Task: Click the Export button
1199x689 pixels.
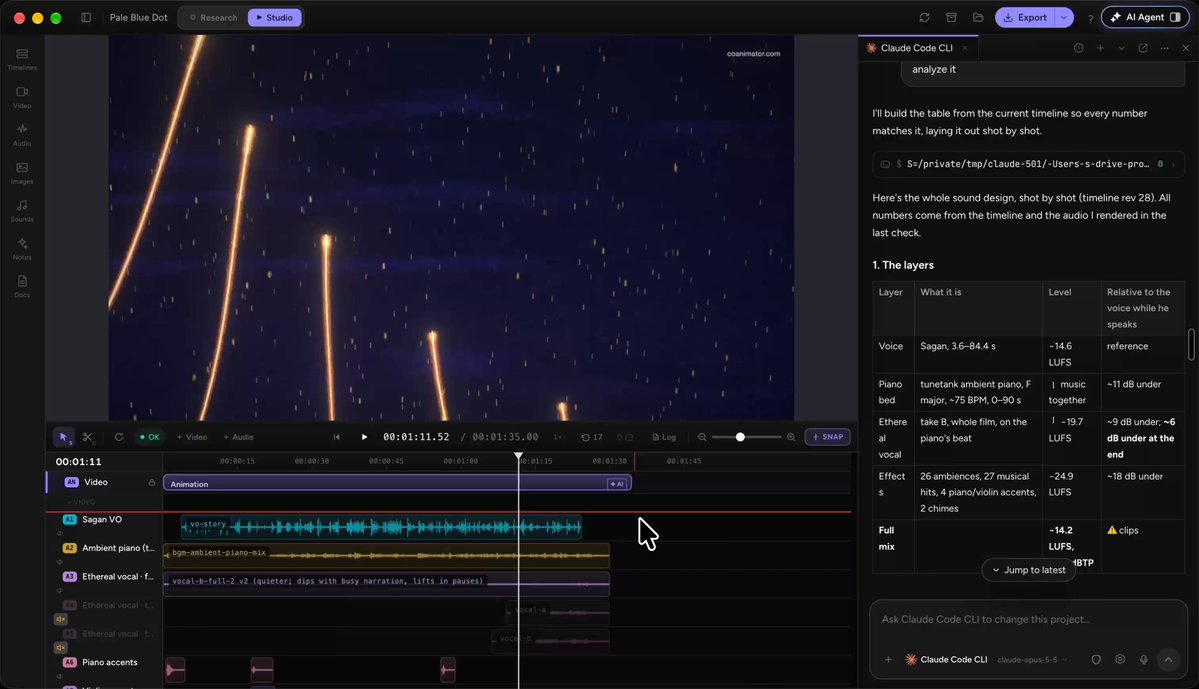Action: point(1025,18)
